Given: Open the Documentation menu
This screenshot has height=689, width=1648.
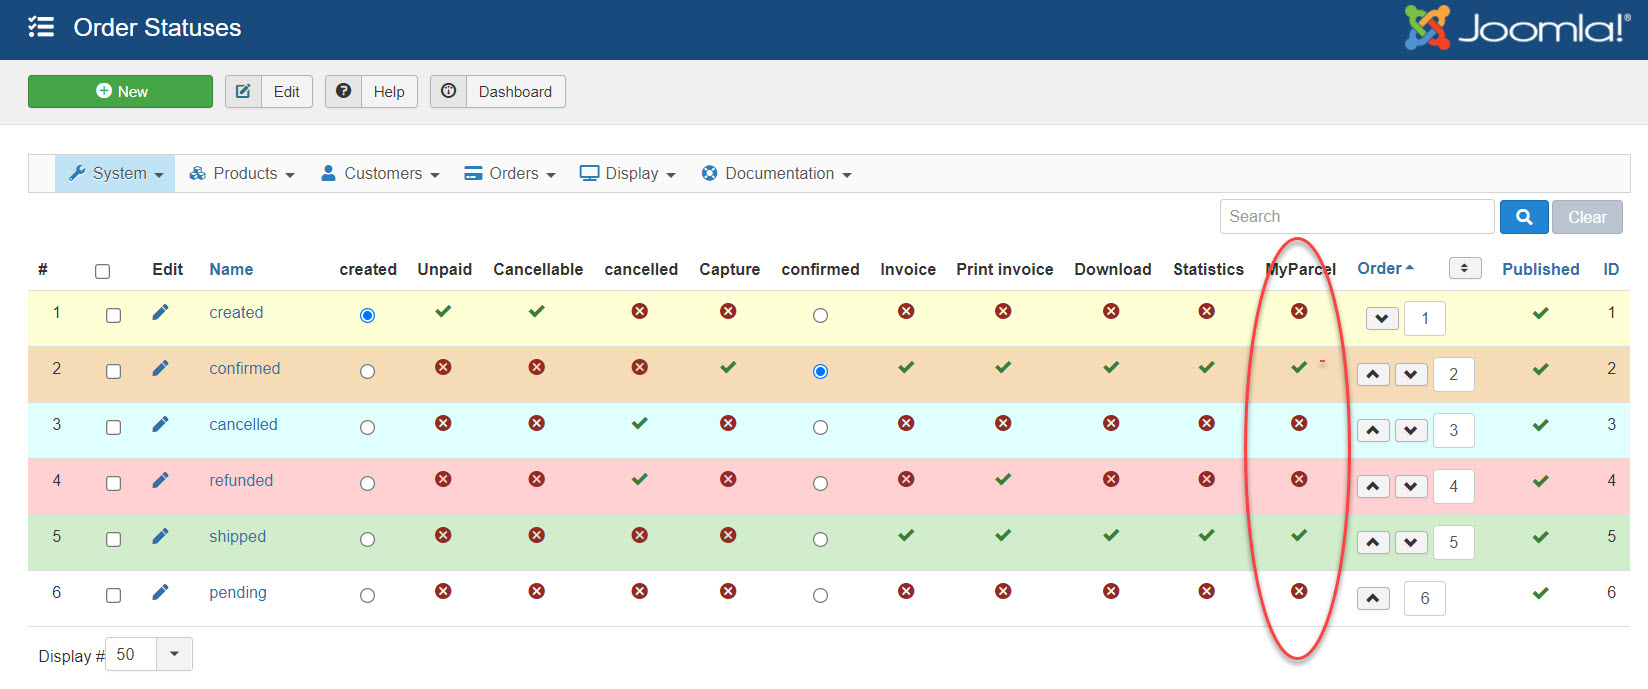Looking at the screenshot, I should (777, 174).
